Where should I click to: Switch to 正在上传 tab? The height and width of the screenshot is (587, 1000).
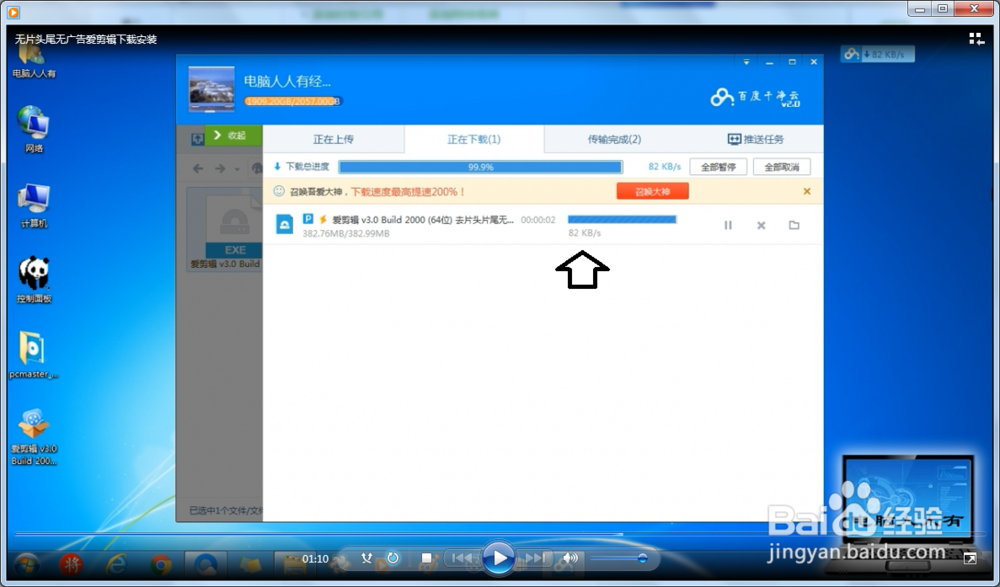tap(334, 139)
